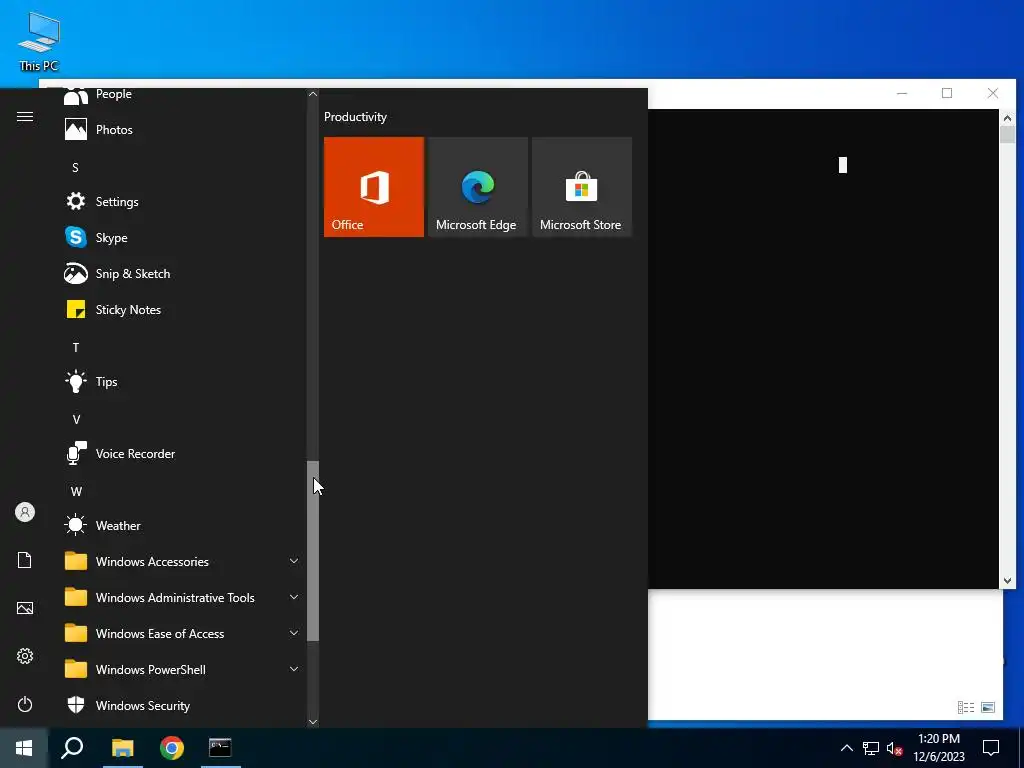Screen dimensions: 1024x768
Task: Jump to the T letter header
Action: [x=75, y=347]
